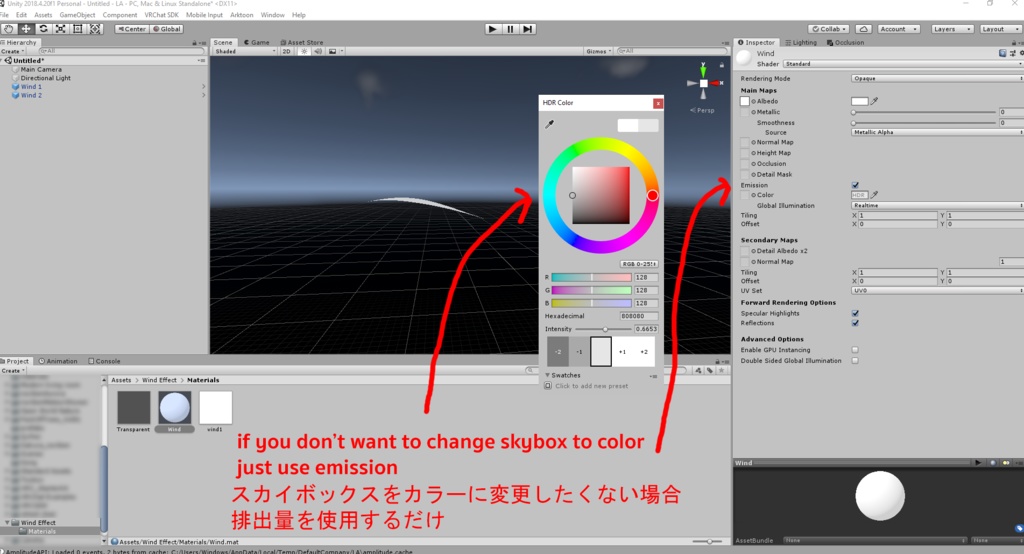Open the Gizmos dropdown
This screenshot has width=1024, height=554.
tap(599, 51)
